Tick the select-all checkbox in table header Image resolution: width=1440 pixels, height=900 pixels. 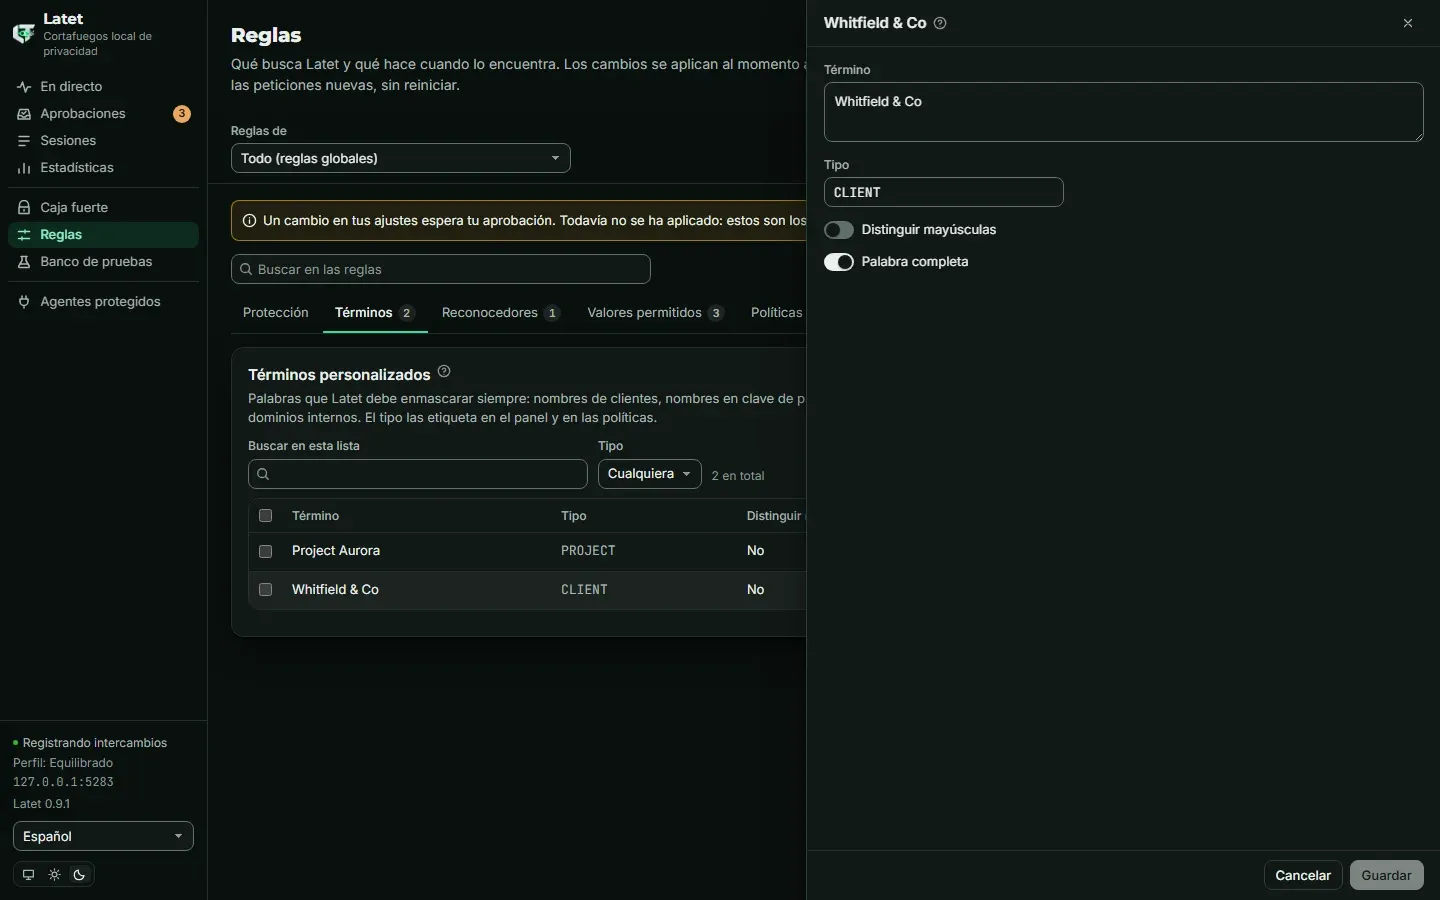click(x=266, y=516)
